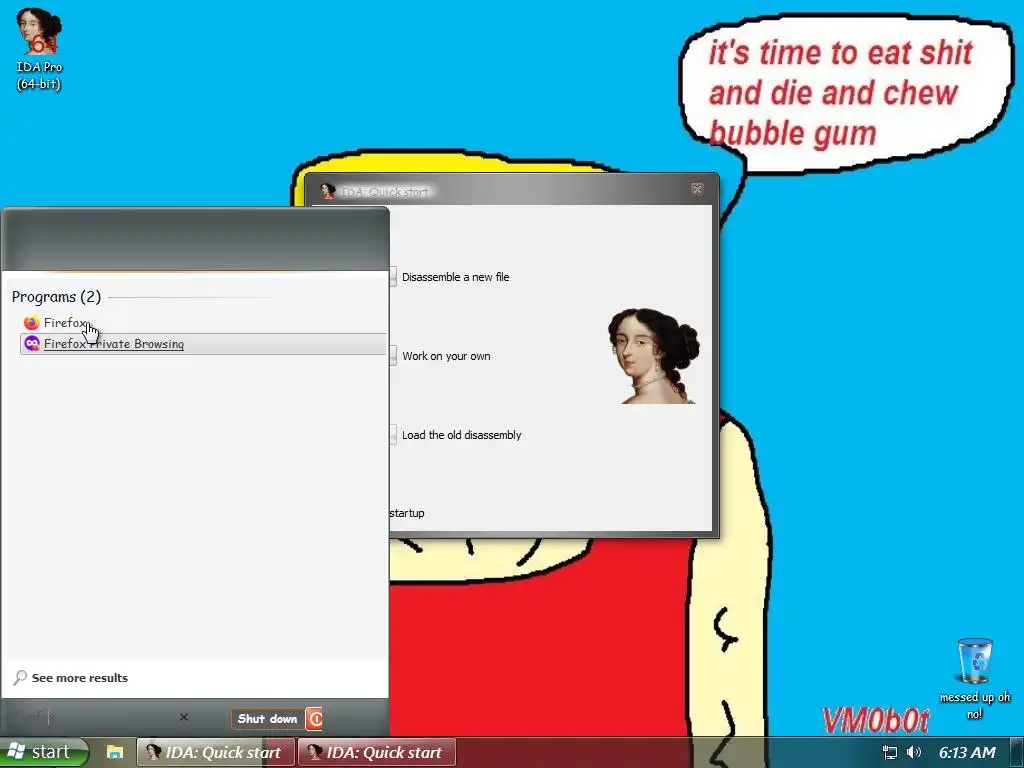Screen dimensions: 1024x768
Task: Close the IDA: Quick start dialog
Action: [697, 189]
